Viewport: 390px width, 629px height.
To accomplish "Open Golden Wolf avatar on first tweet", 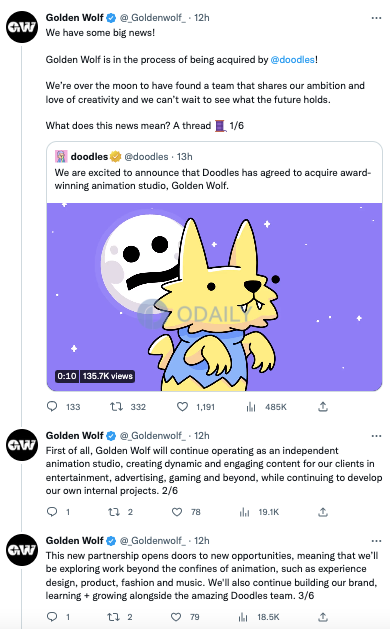I will (22, 27).
